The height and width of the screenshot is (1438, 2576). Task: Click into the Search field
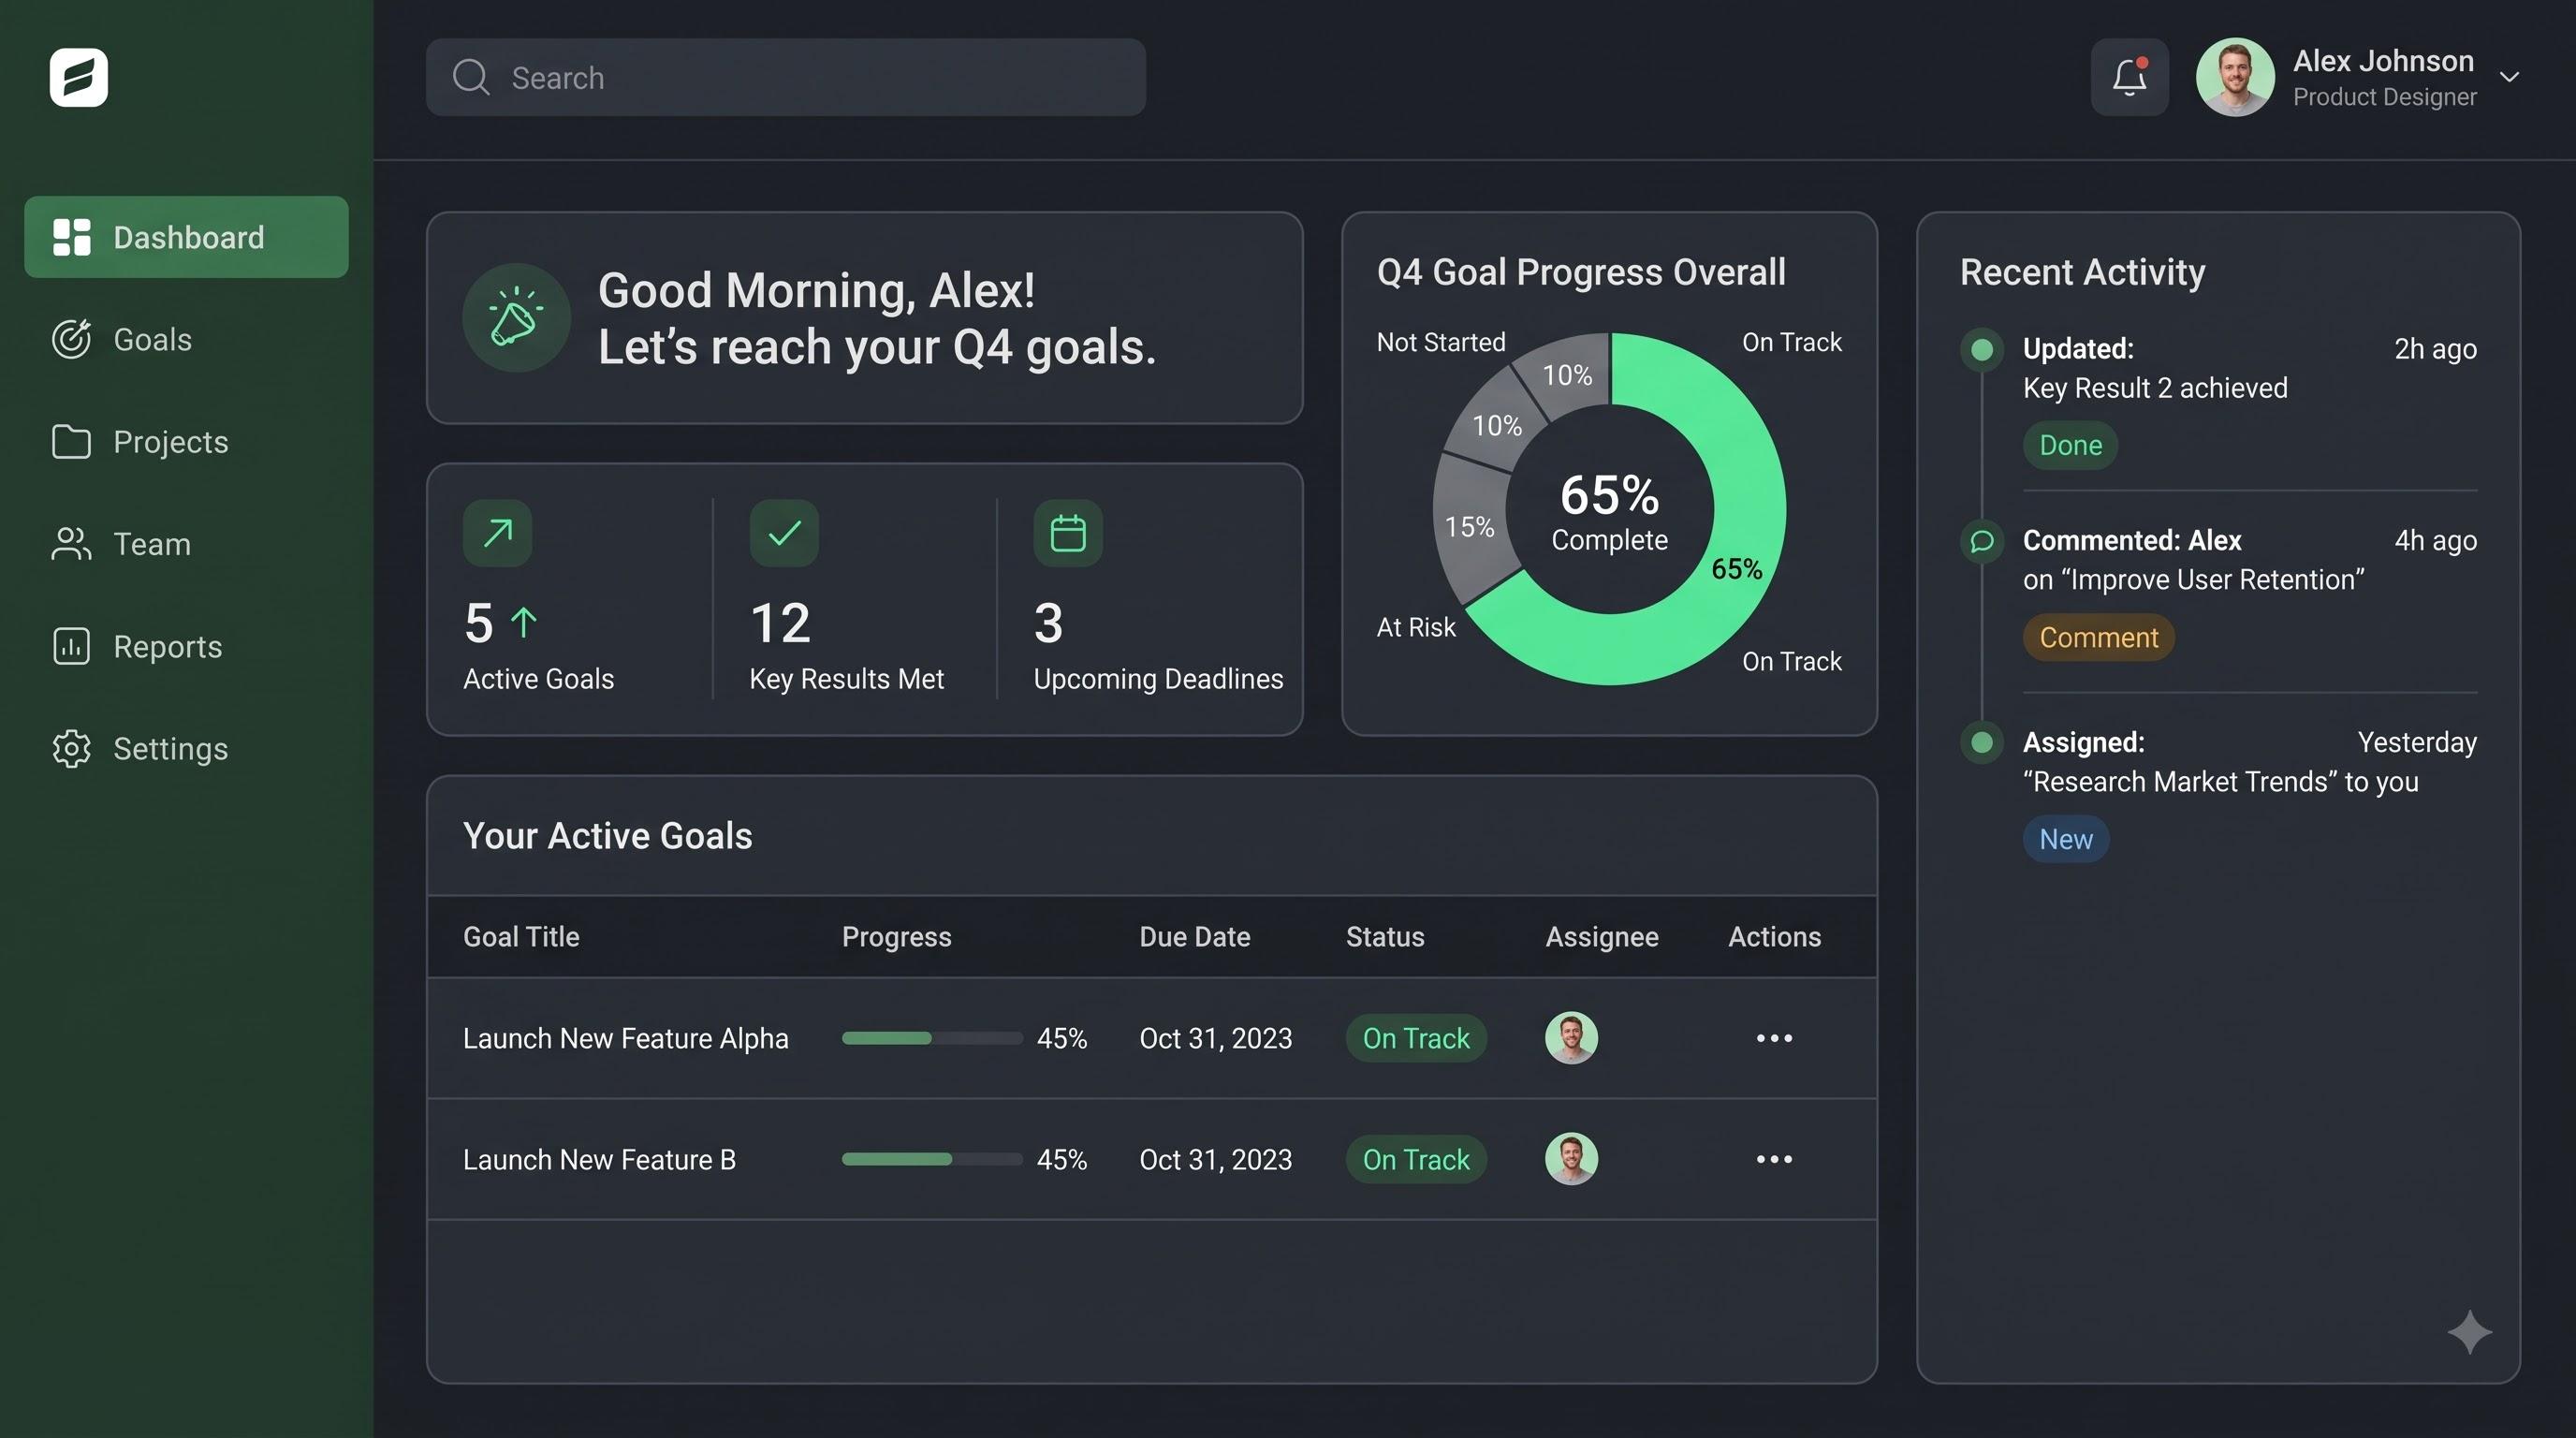click(786, 77)
